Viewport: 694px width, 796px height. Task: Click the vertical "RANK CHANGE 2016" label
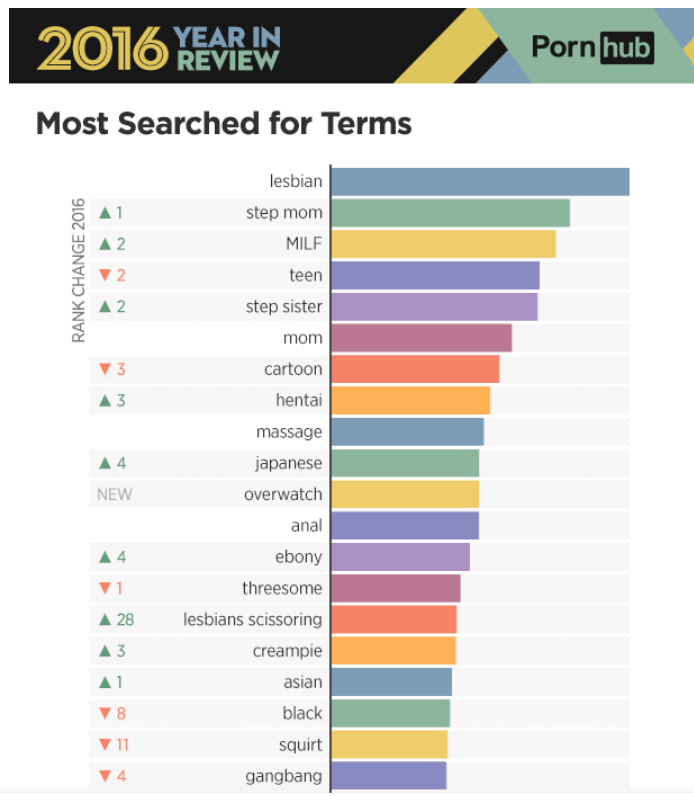click(78, 270)
